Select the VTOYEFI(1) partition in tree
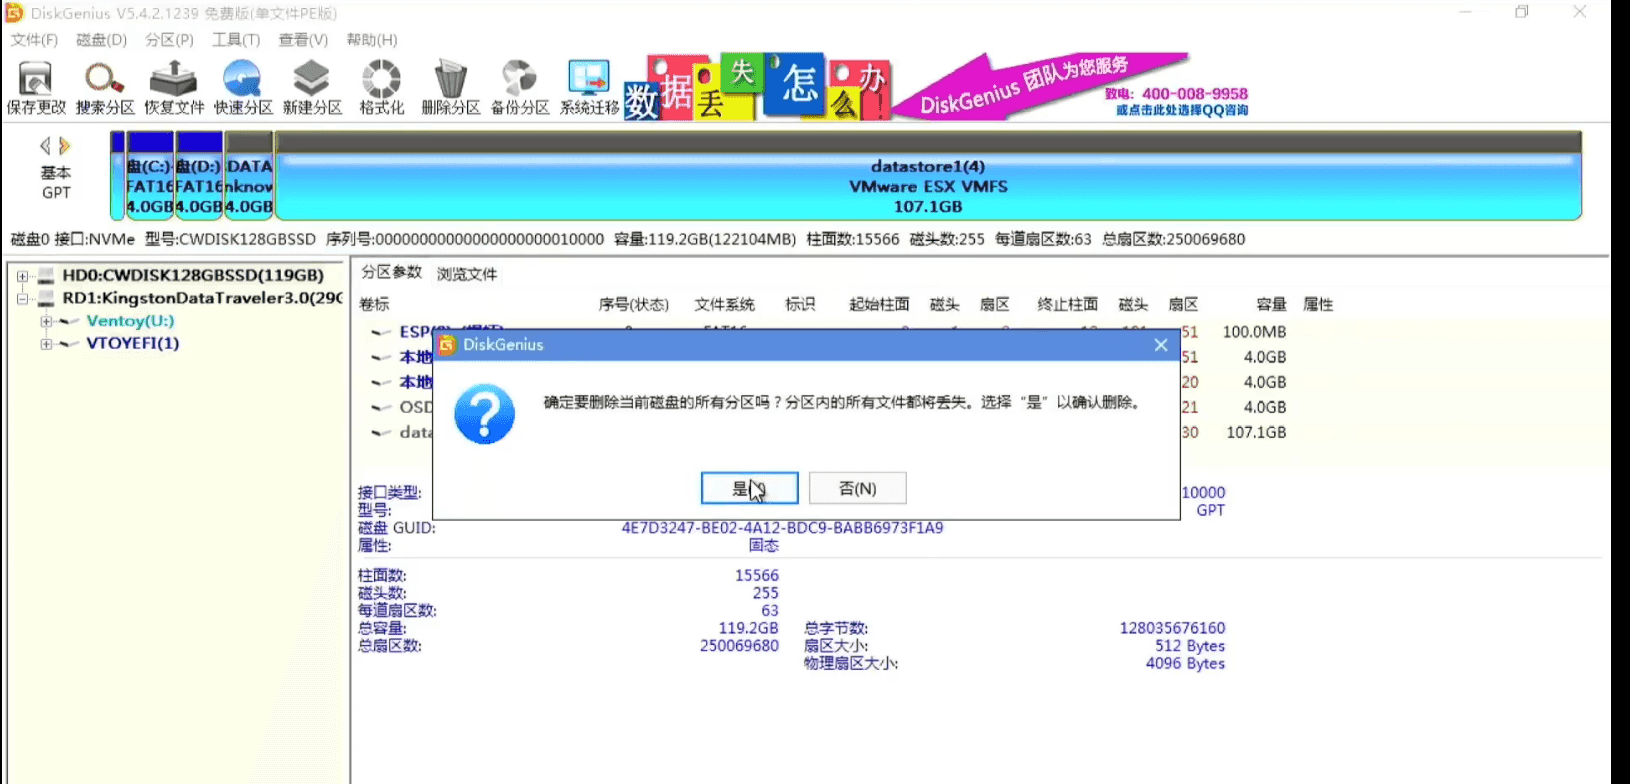 point(133,343)
